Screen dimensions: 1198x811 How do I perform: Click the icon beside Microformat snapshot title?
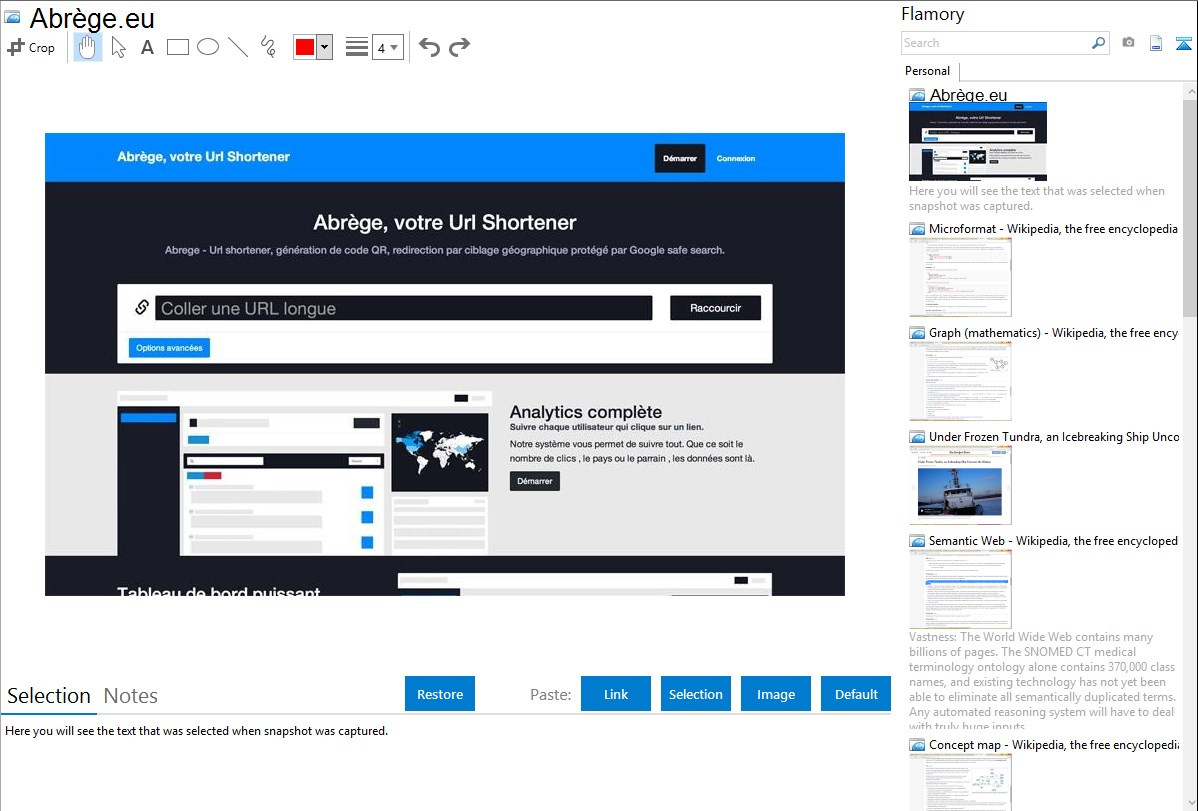point(917,229)
